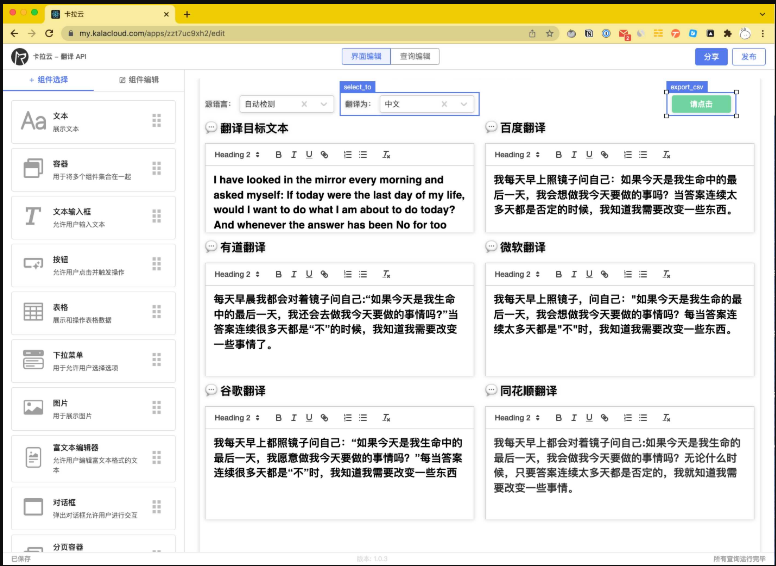Click underline icon in 翻译目标文本 editor
This screenshot has height=566, width=776.
[309, 155]
